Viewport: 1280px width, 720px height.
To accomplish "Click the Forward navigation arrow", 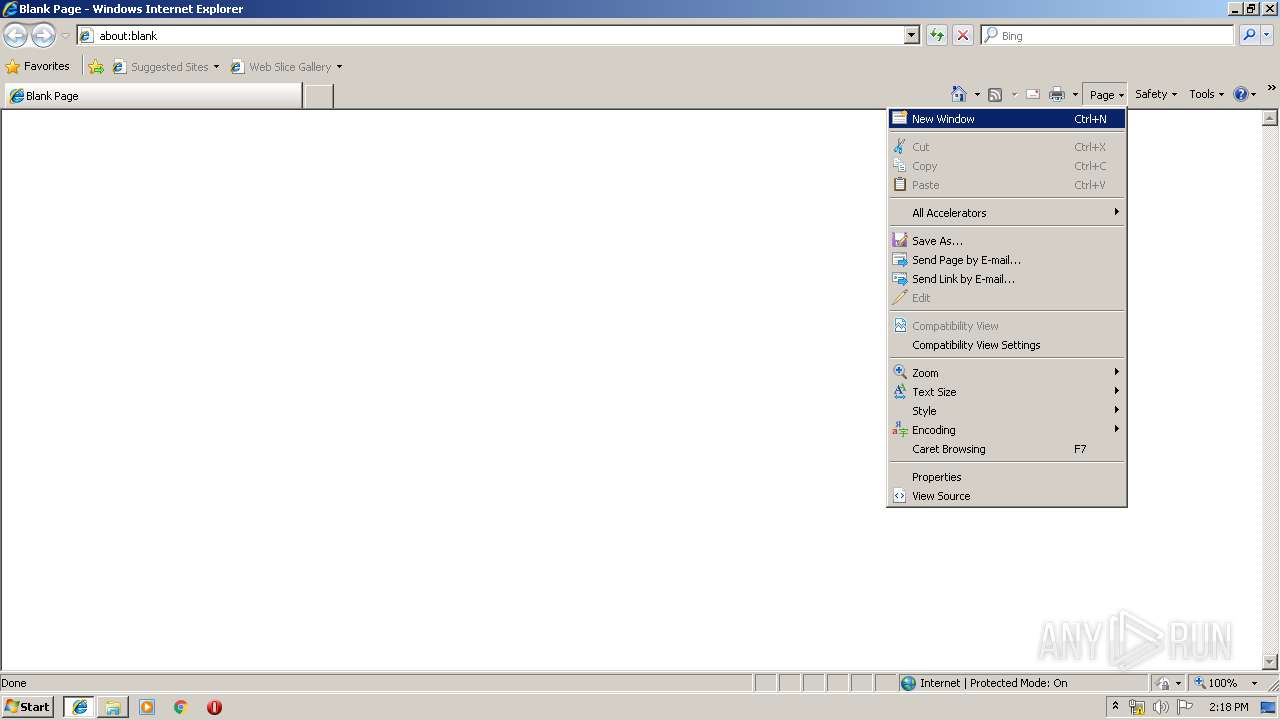I will tap(43, 36).
